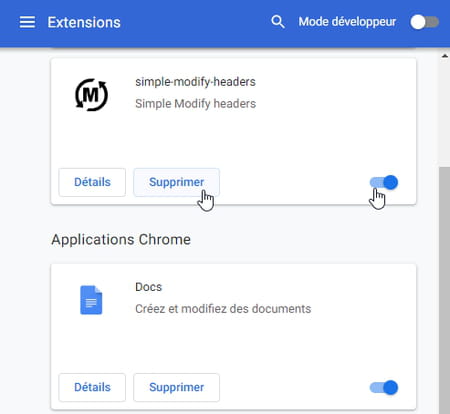Remove simple-modify-headers with Supprimer
Screen dimensions: 450x414
tap(176, 182)
